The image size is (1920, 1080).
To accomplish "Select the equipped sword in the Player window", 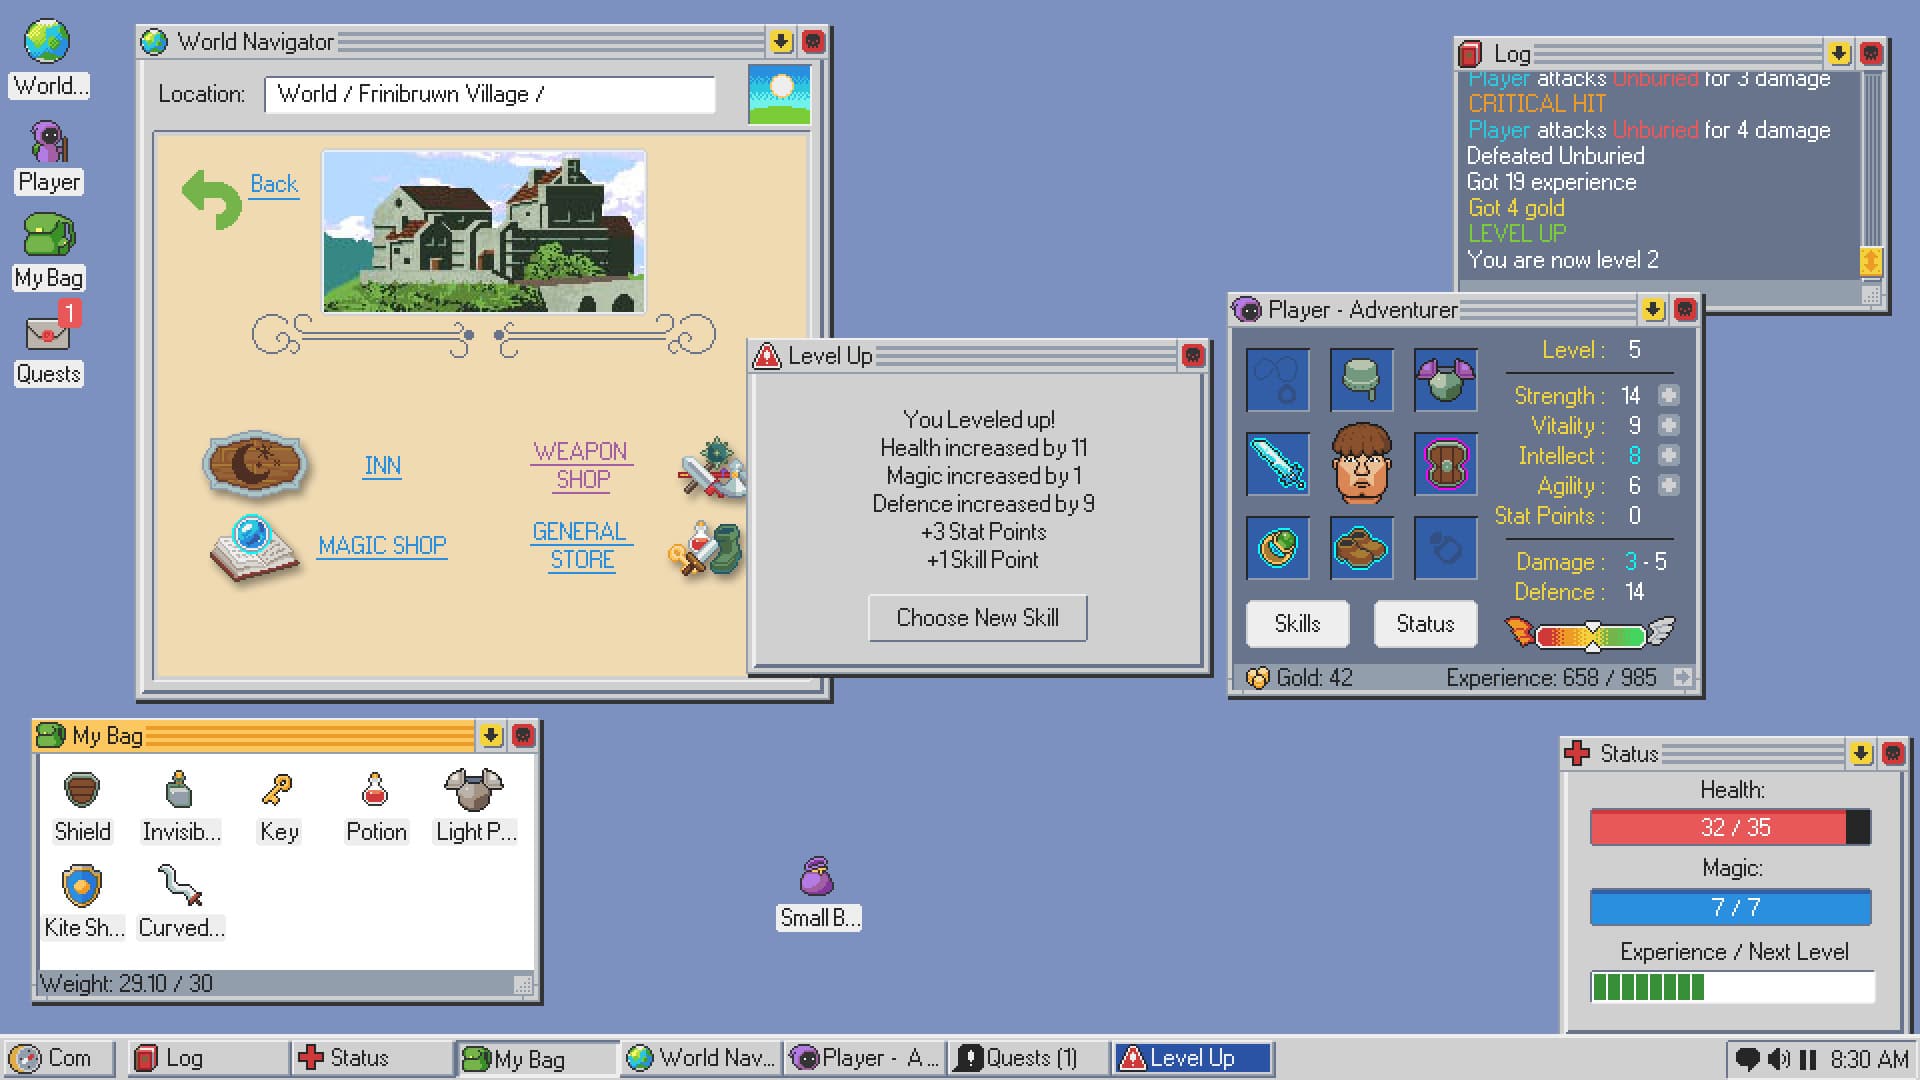I will tap(1277, 462).
